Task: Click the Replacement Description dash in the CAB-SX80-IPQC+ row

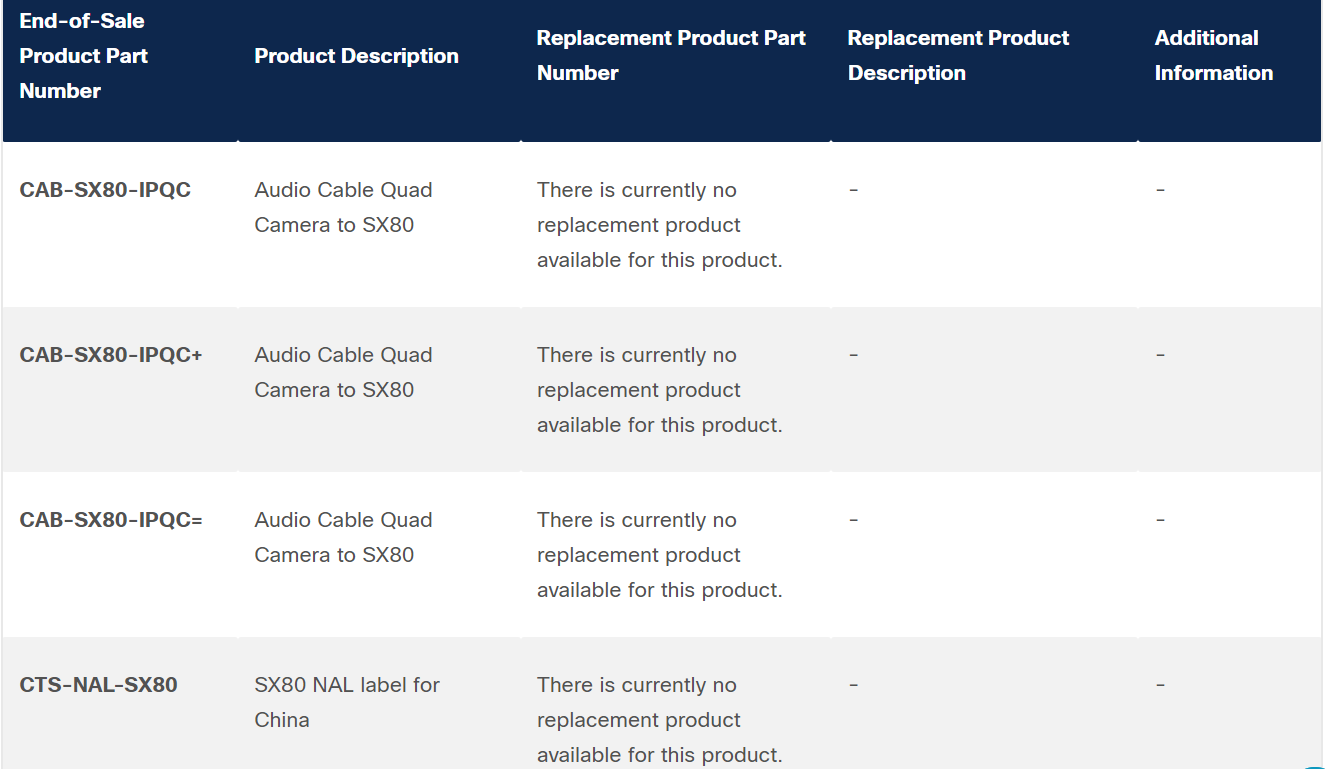Action: click(x=853, y=355)
